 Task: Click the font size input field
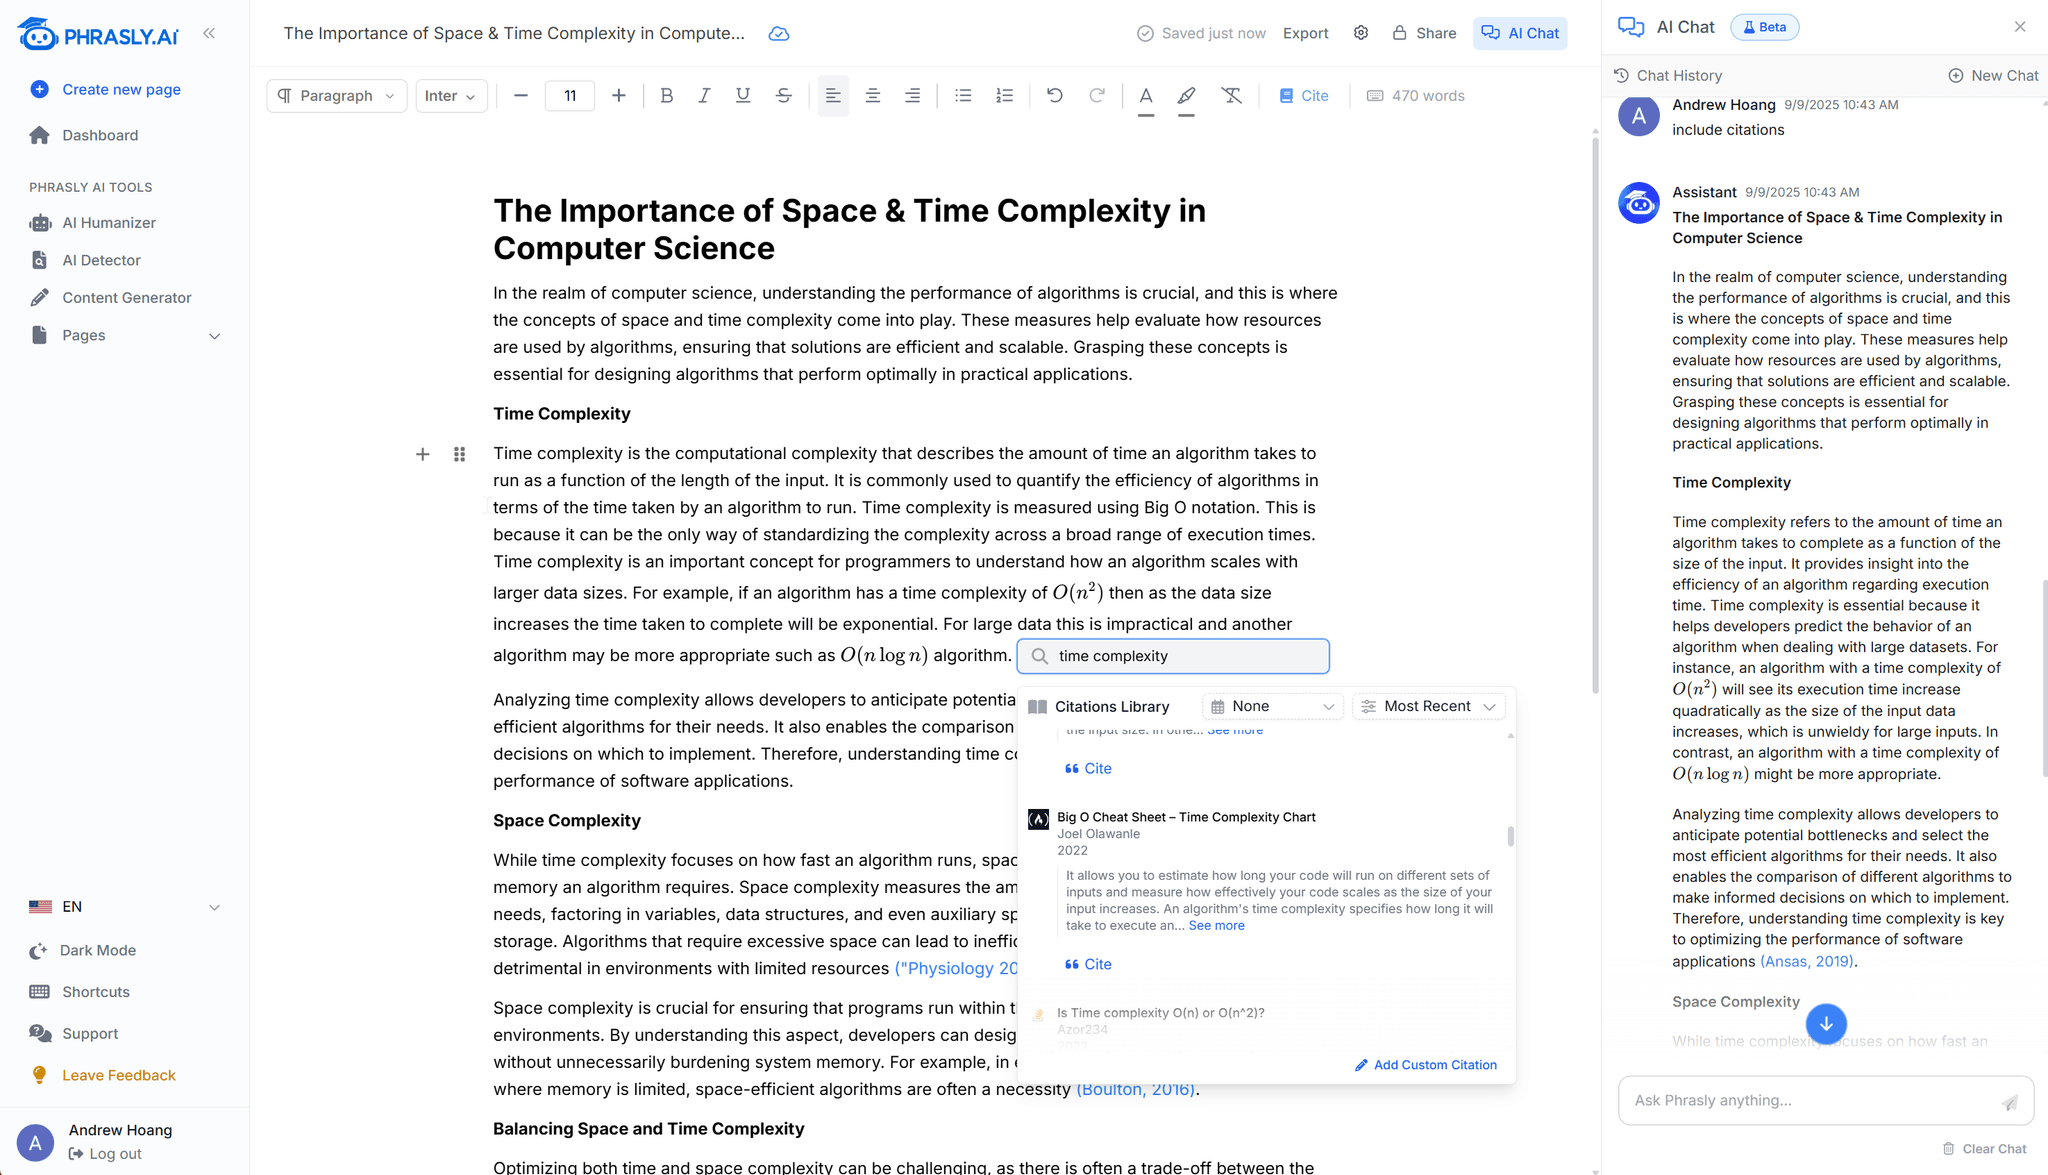click(x=570, y=96)
